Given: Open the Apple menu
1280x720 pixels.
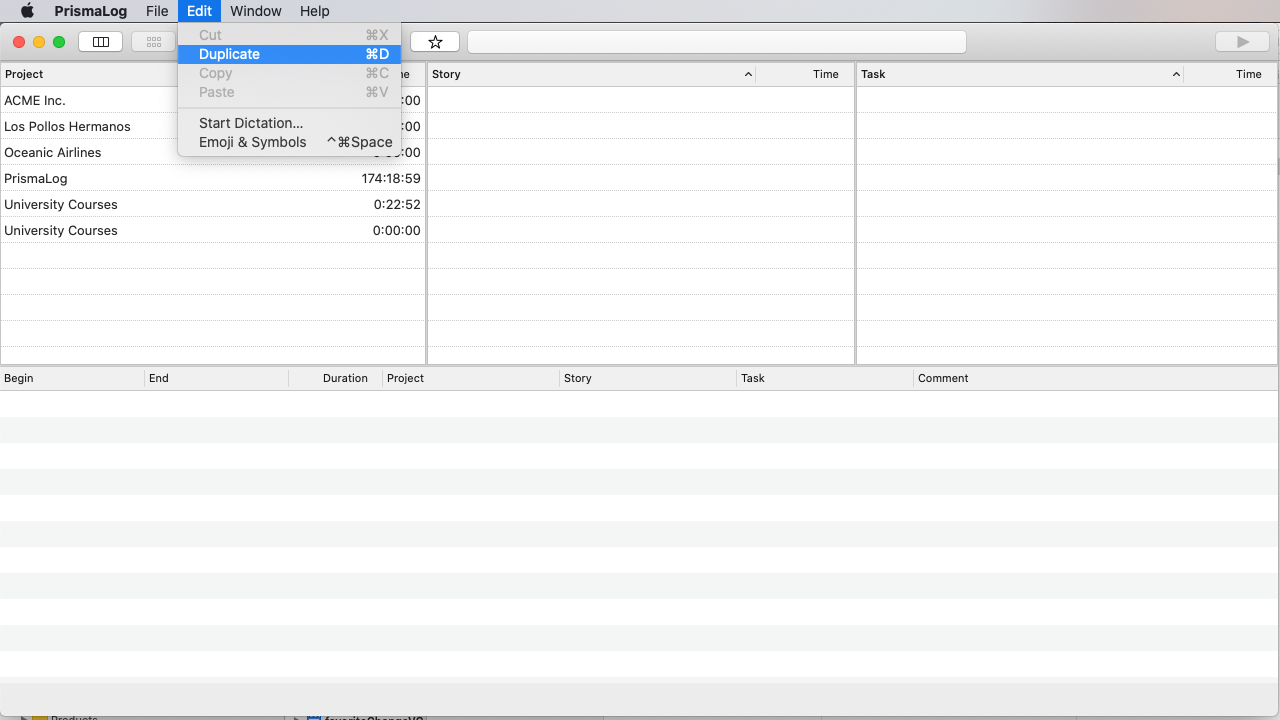Looking at the screenshot, I should [27, 11].
